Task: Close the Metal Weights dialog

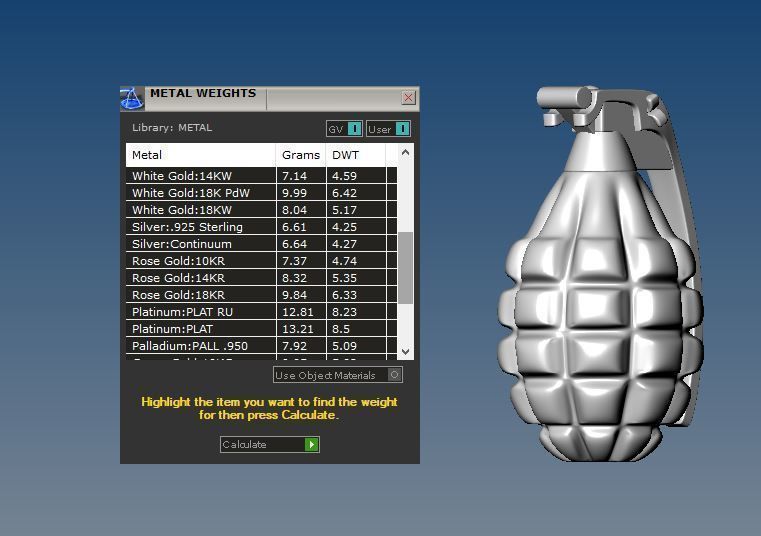Action: point(409,98)
